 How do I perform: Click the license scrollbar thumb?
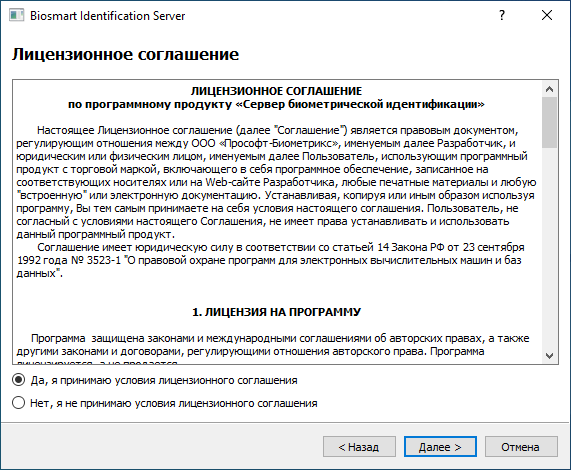point(550,122)
